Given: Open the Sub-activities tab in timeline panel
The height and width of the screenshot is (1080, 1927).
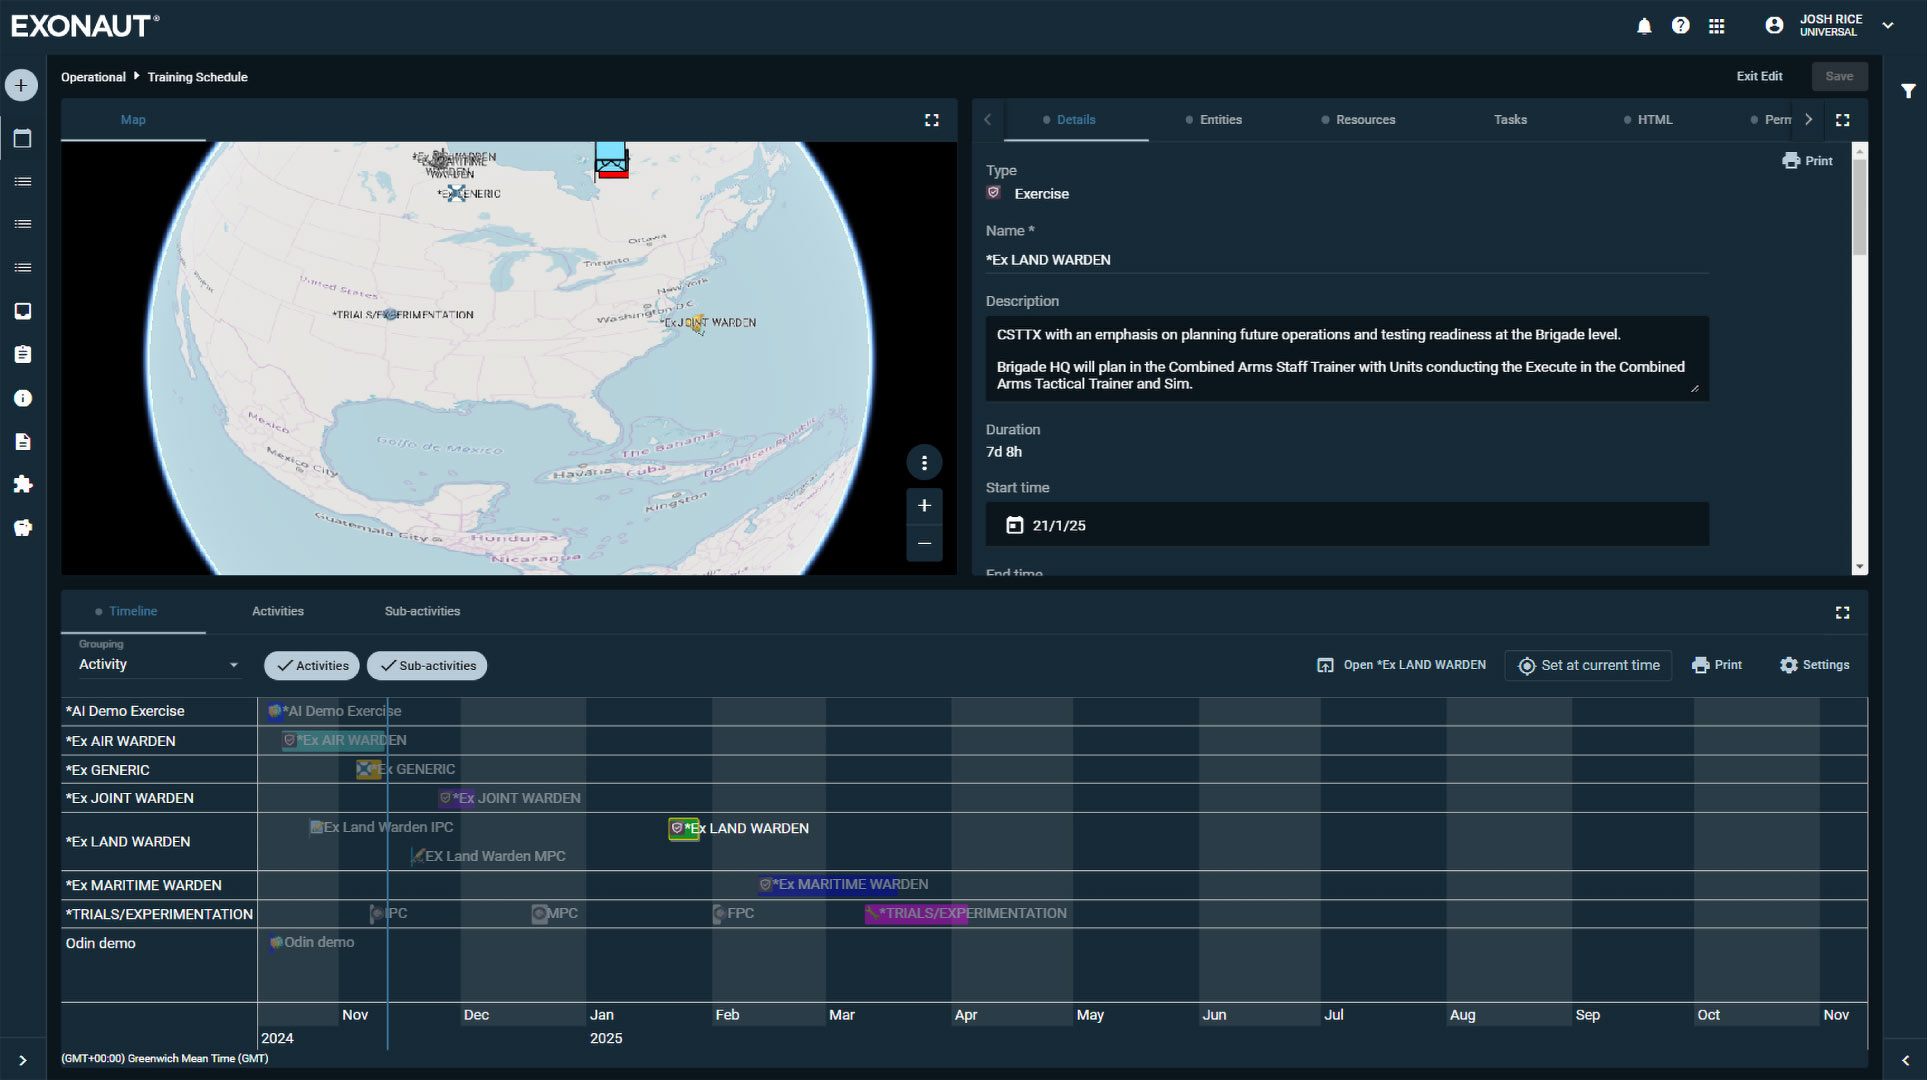Looking at the screenshot, I should tap(422, 611).
